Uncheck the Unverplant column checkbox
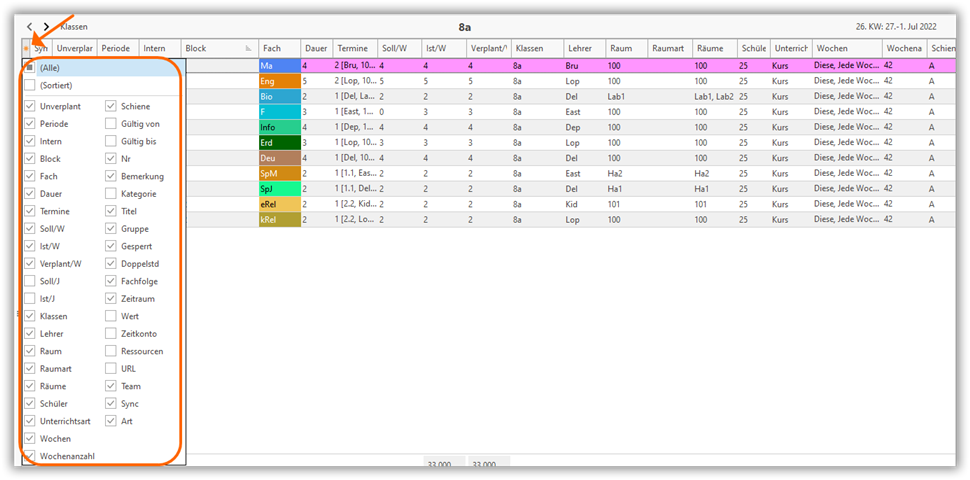Screen dimensions: 970x480 [x=30, y=106]
